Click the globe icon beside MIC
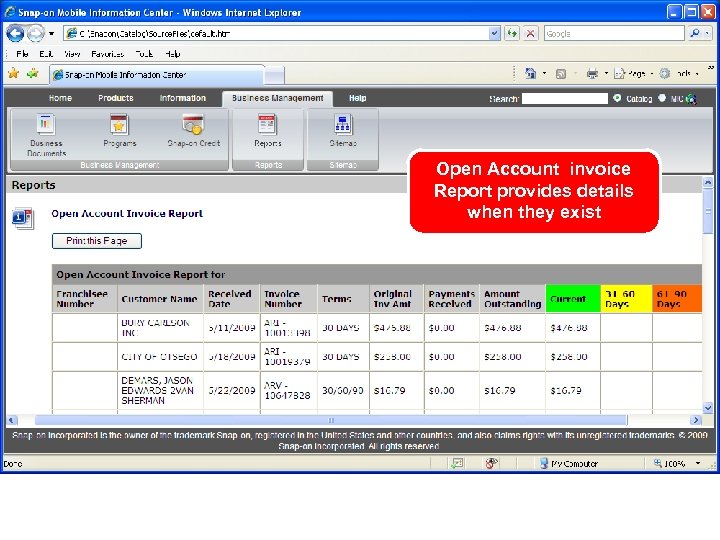This screenshot has height=540, width=720. [x=691, y=99]
